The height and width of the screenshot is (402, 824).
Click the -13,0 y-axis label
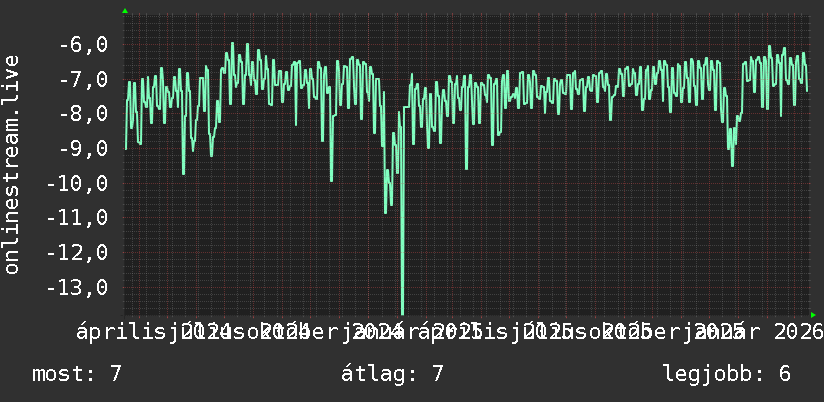point(77,288)
